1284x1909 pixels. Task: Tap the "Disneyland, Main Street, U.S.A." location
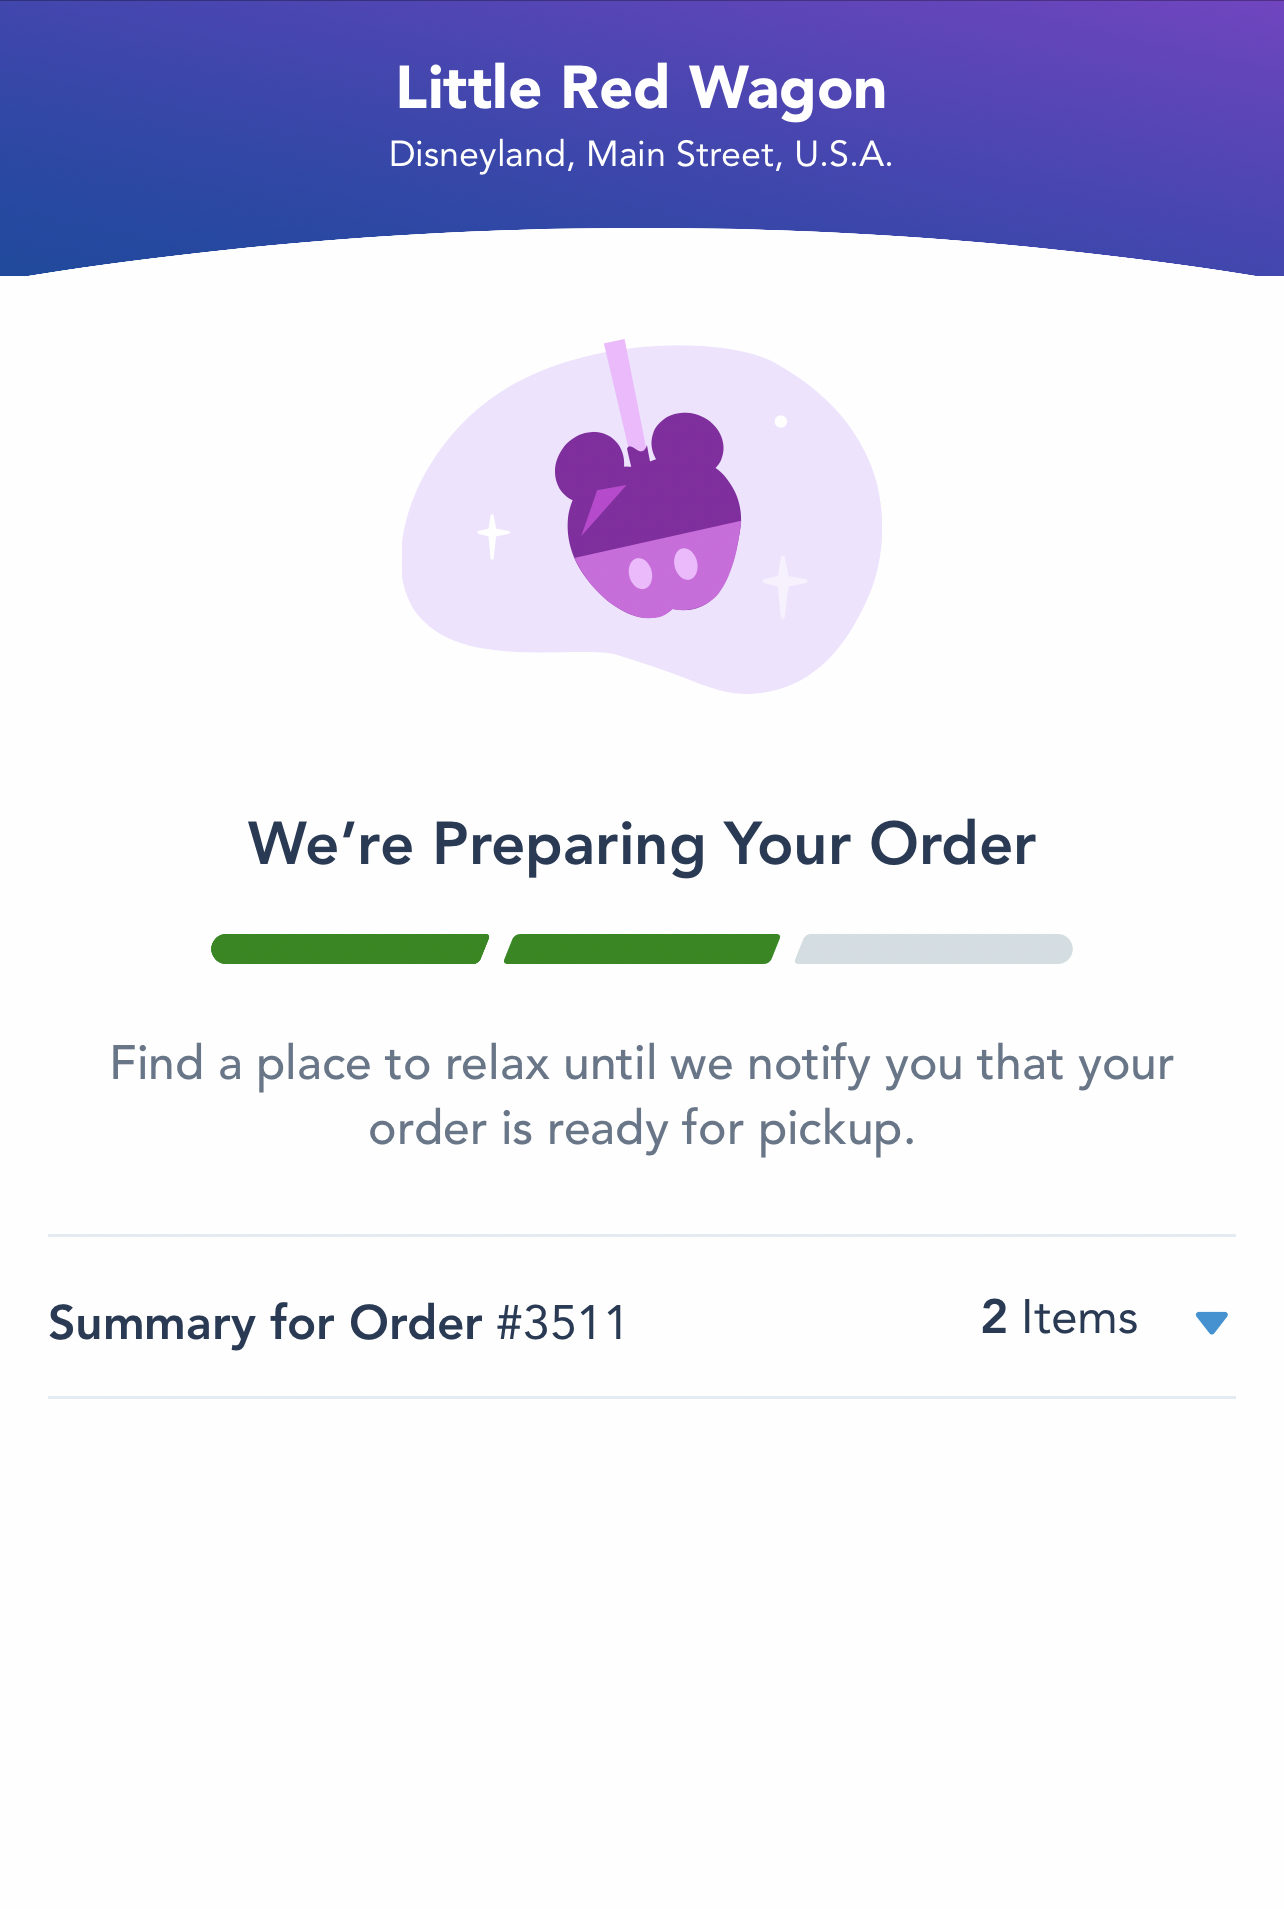[x=641, y=155]
